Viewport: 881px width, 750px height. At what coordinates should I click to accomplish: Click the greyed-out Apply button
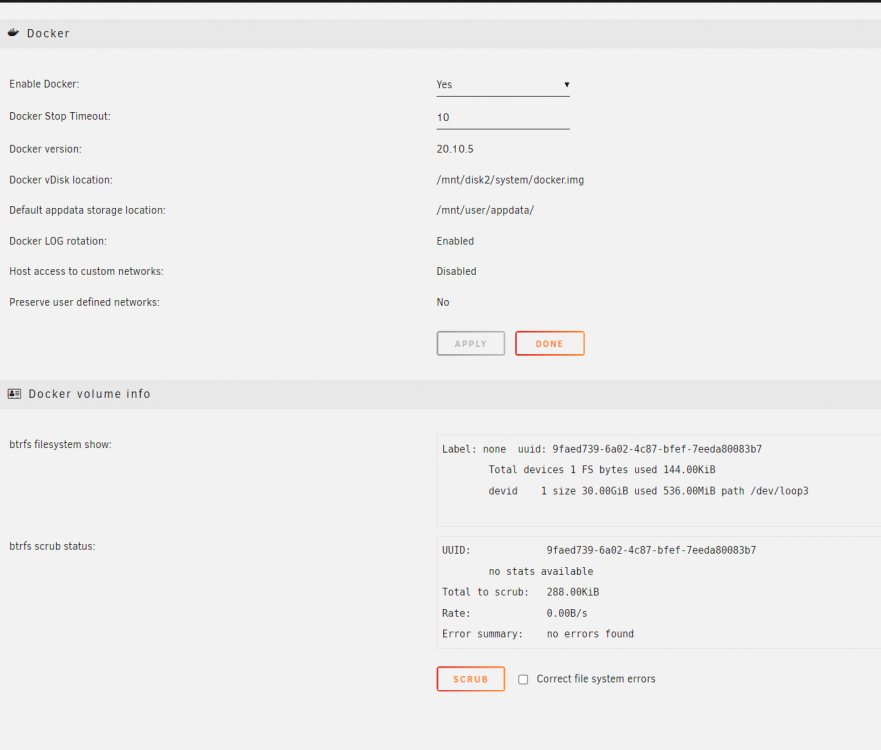pyautogui.click(x=471, y=343)
